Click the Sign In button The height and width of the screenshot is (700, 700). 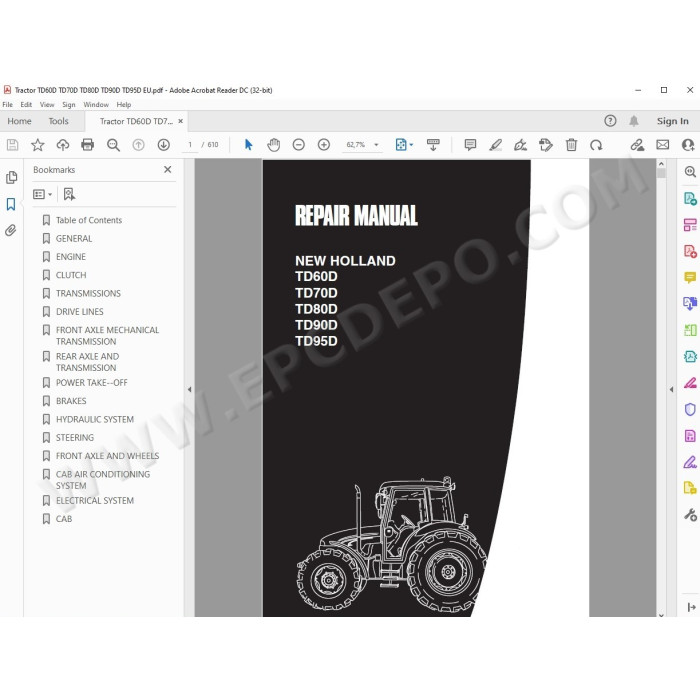(672, 121)
